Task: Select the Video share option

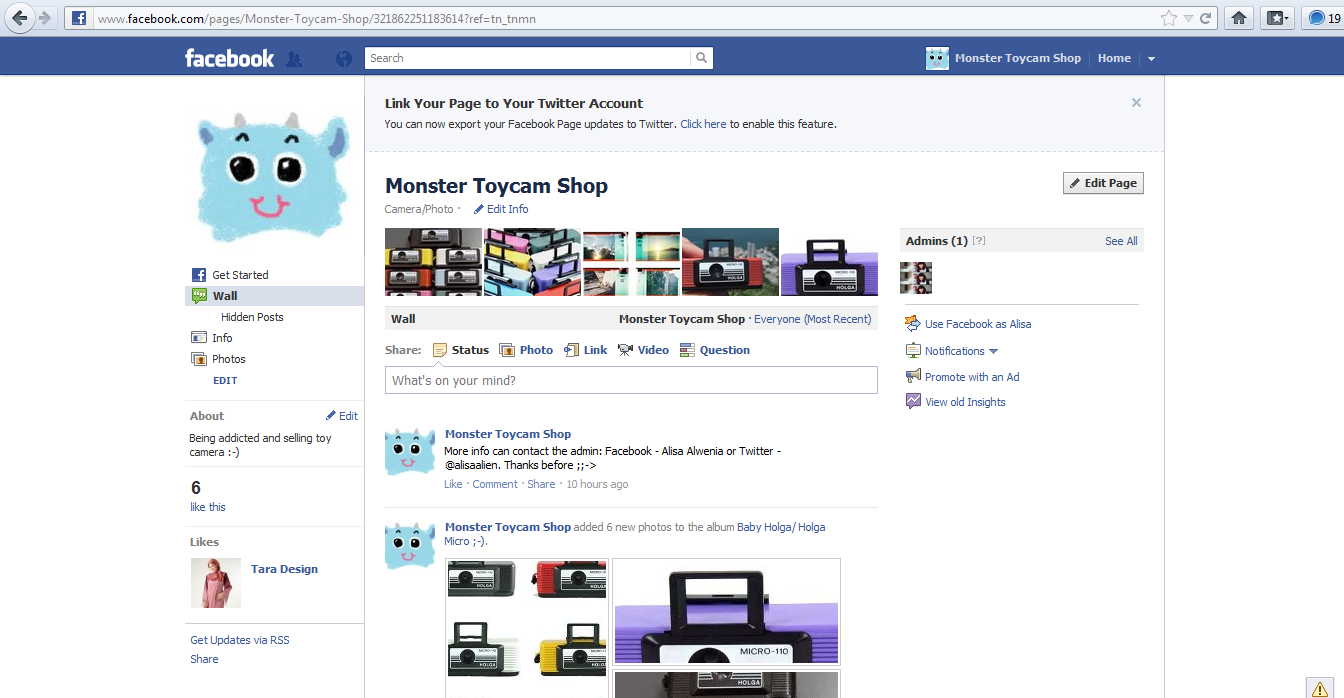Action: coord(643,350)
